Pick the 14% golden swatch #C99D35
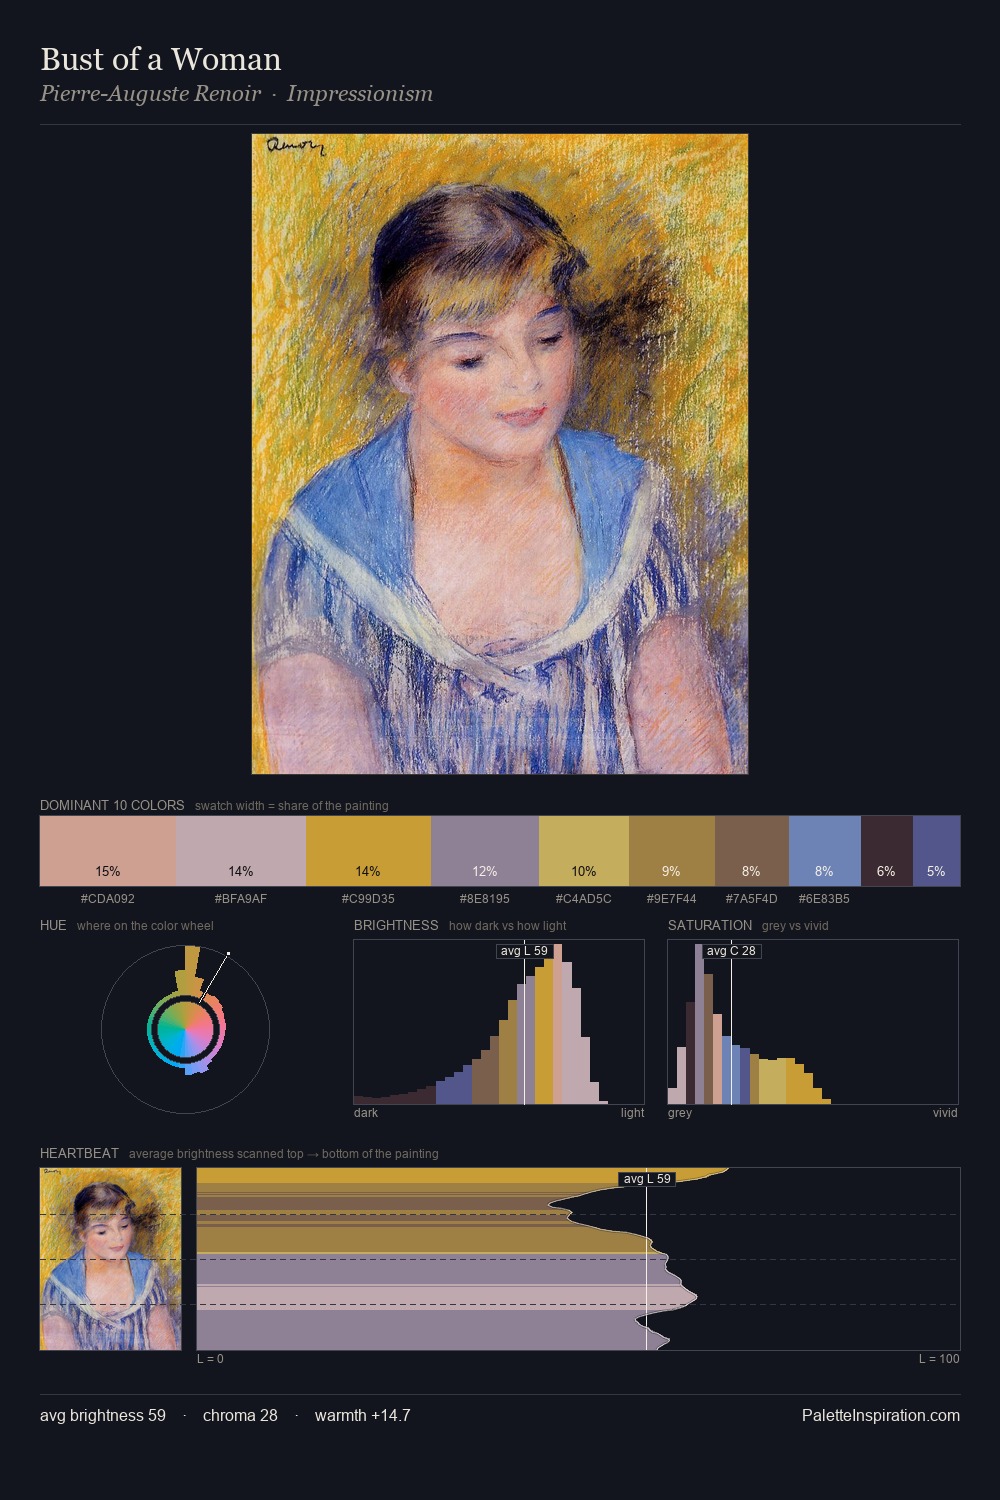This screenshot has height=1500, width=1000. (368, 851)
